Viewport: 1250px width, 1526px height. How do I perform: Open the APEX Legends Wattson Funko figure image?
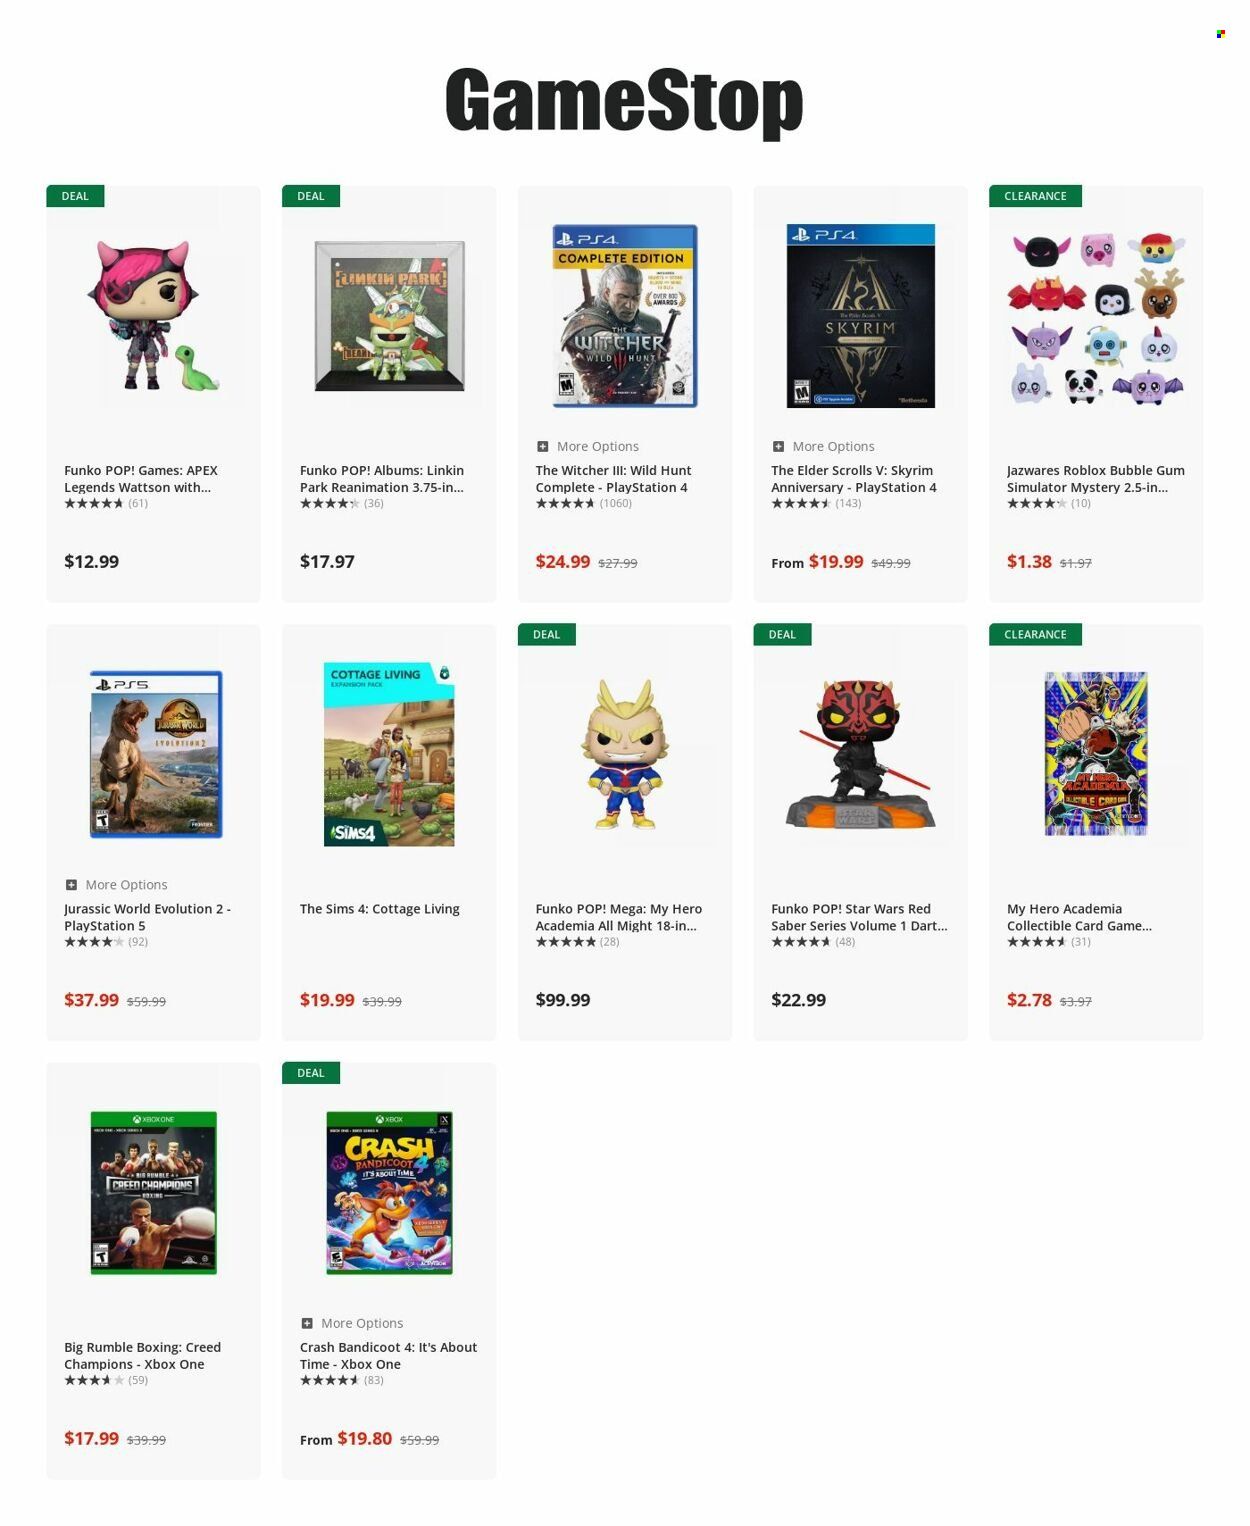coord(153,316)
